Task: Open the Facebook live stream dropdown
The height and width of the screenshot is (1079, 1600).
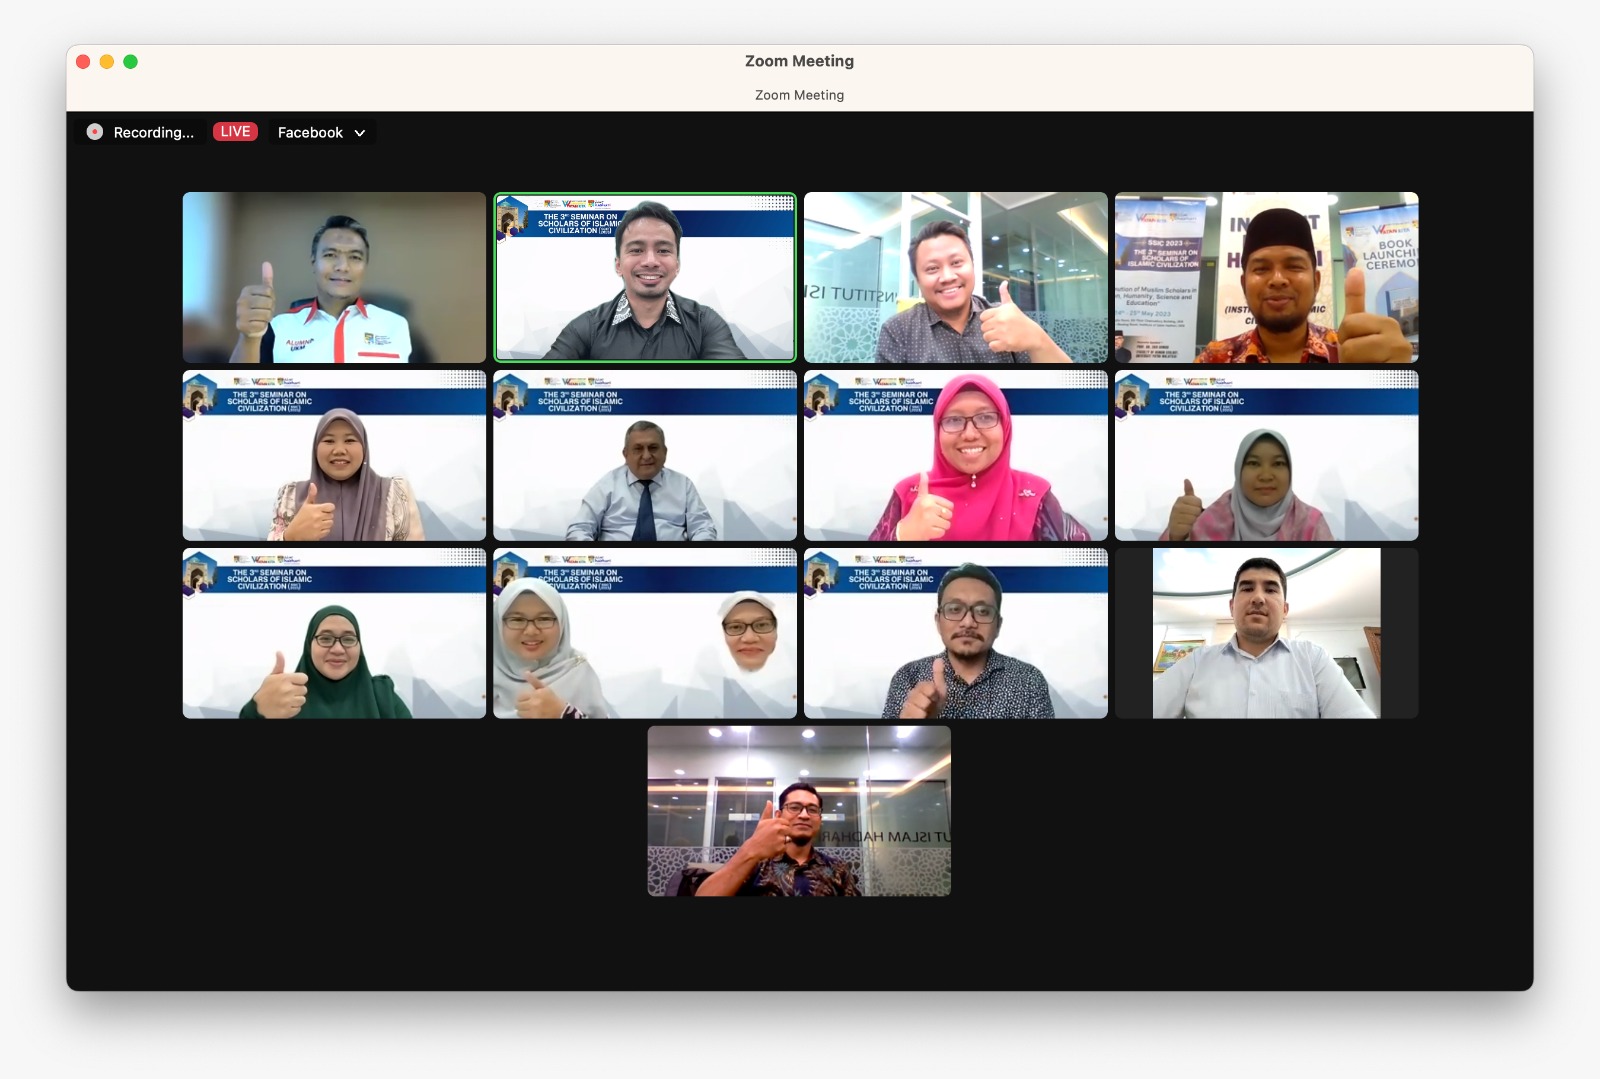Action: click(x=311, y=132)
